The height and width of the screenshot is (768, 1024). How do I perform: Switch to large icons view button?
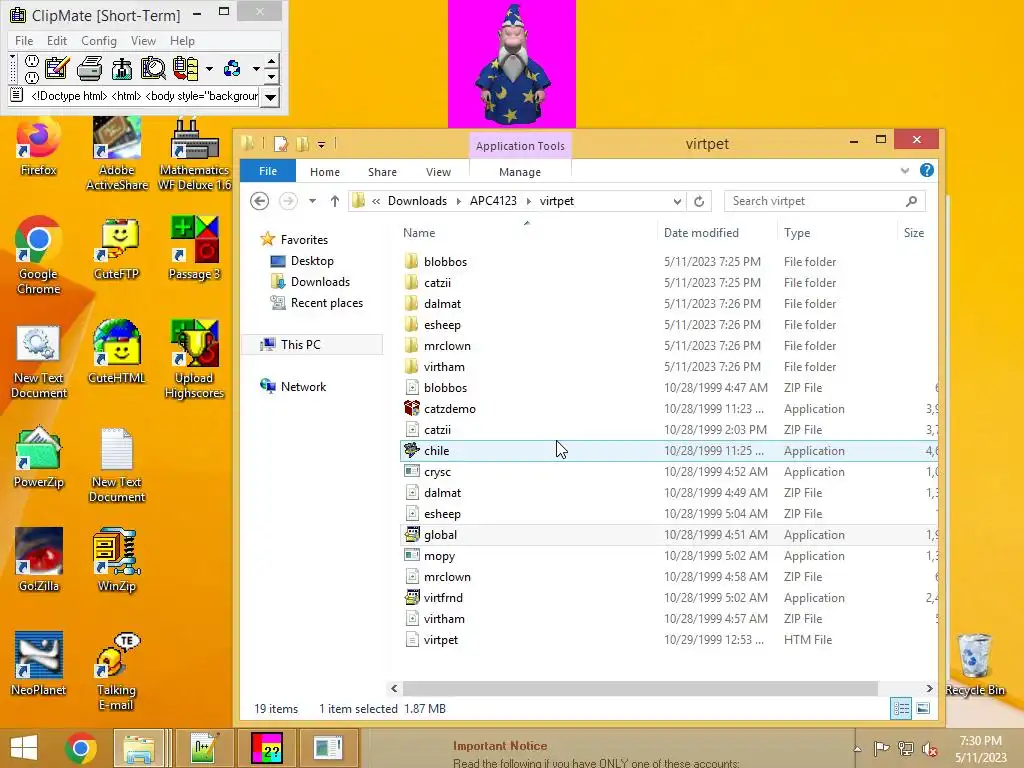tap(923, 709)
